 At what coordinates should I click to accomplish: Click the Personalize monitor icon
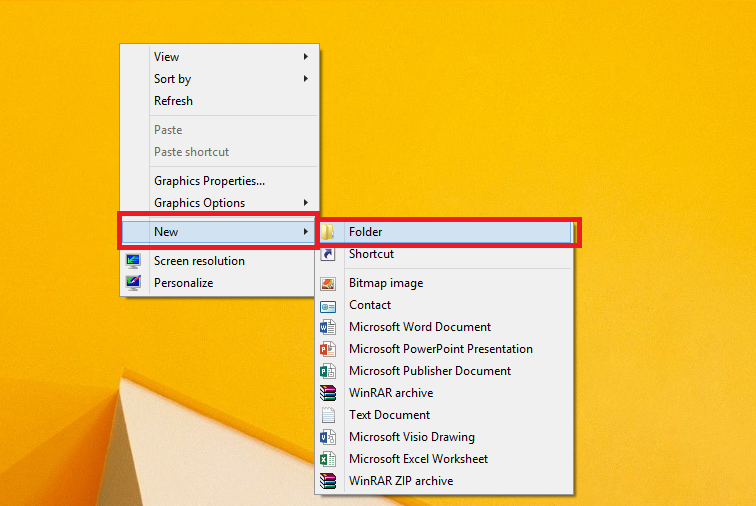tap(133, 283)
